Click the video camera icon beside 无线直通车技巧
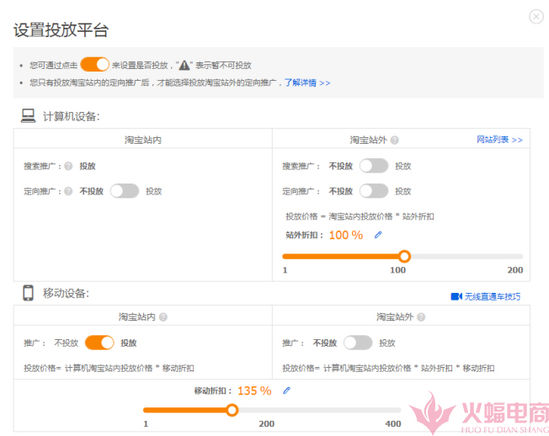This screenshot has height=436, width=549. [x=457, y=296]
